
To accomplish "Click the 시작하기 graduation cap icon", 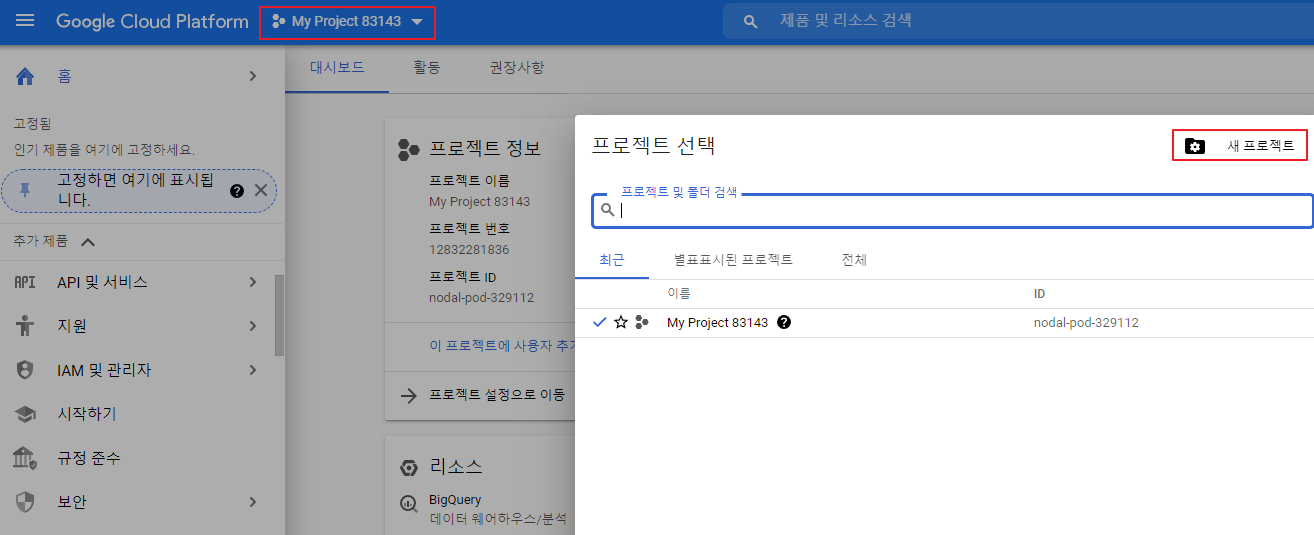I will pos(26,414).
